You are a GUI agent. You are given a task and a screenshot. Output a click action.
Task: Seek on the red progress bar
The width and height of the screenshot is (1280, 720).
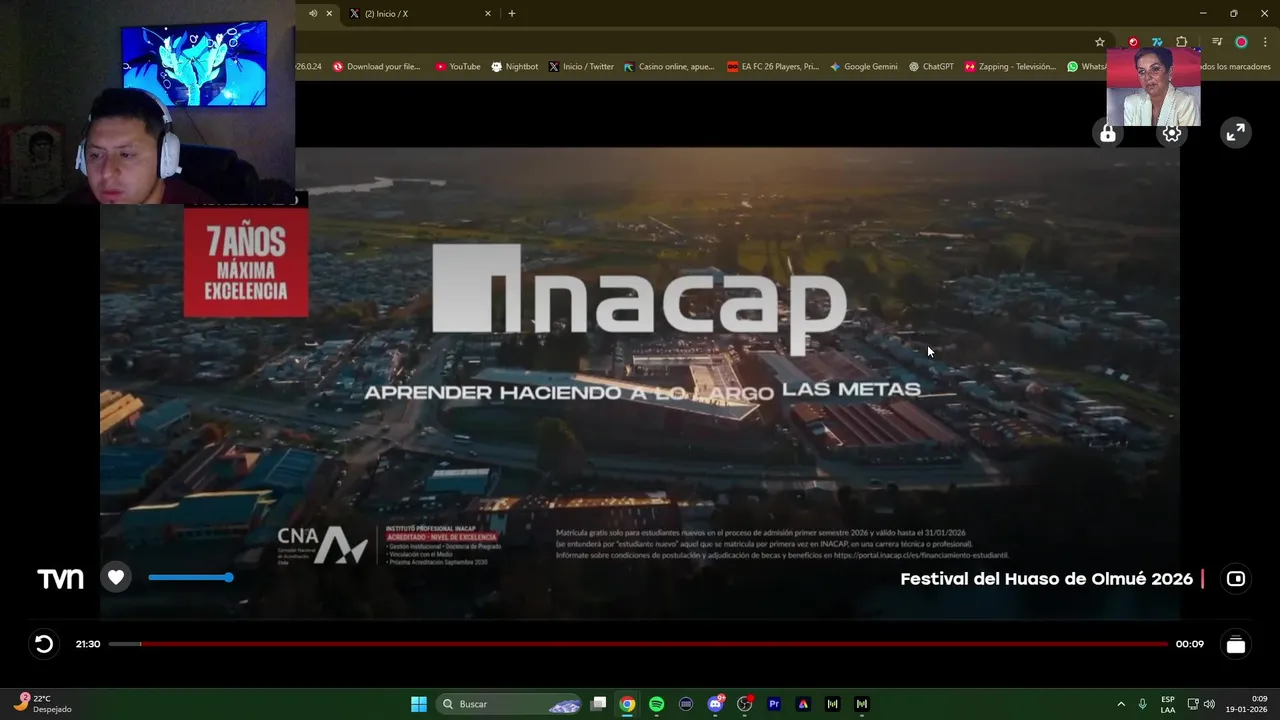638,644
